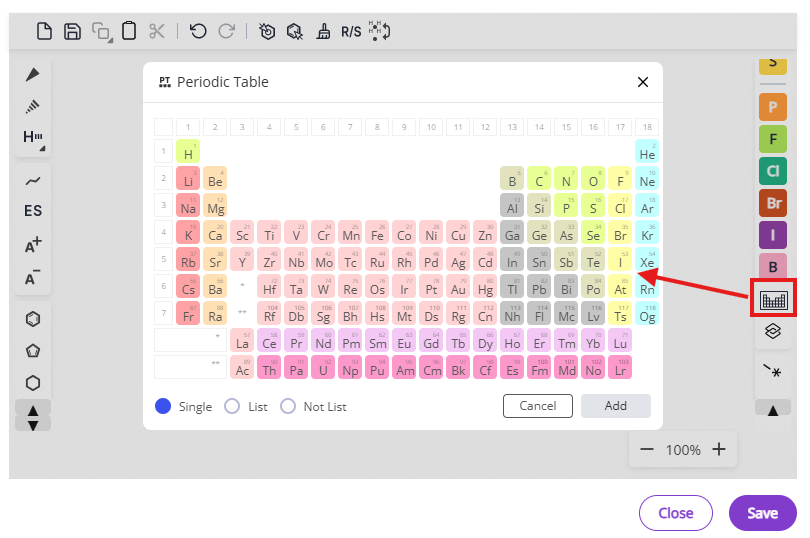
Task: Pick the orange Phosphorus atom swatch
Action: point(773,105)
